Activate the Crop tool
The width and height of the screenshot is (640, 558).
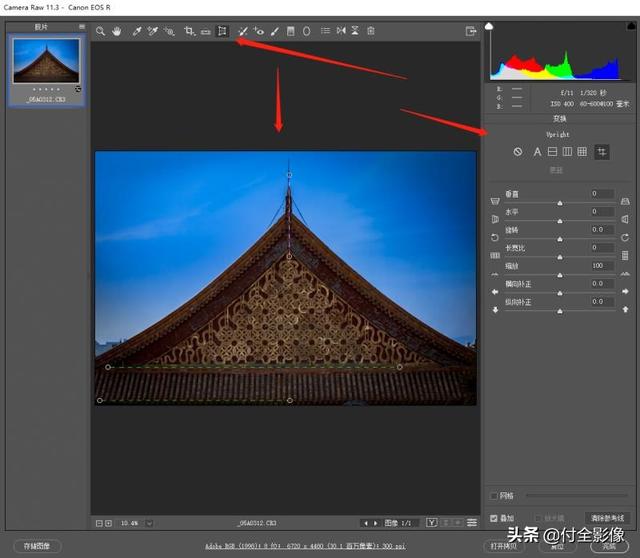click(188, 31)
